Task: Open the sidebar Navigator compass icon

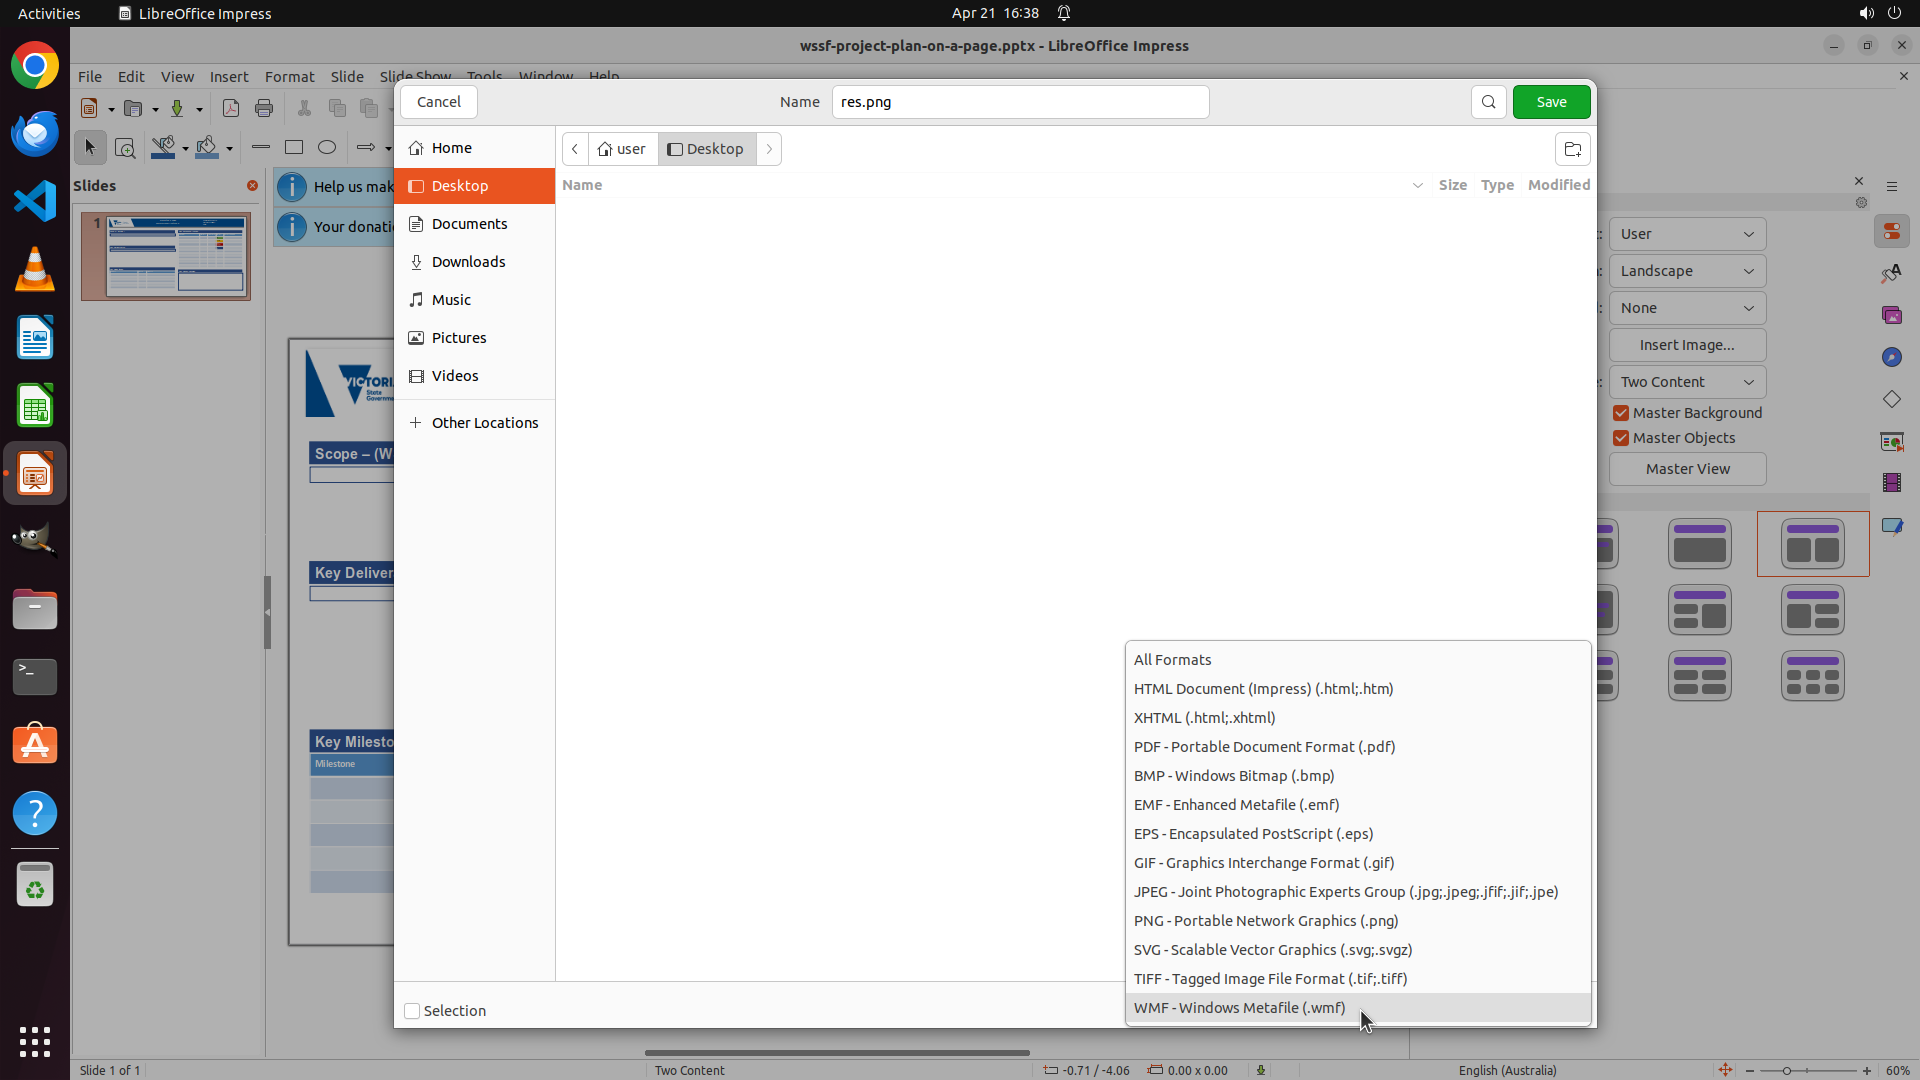Action: point(1891,357)
